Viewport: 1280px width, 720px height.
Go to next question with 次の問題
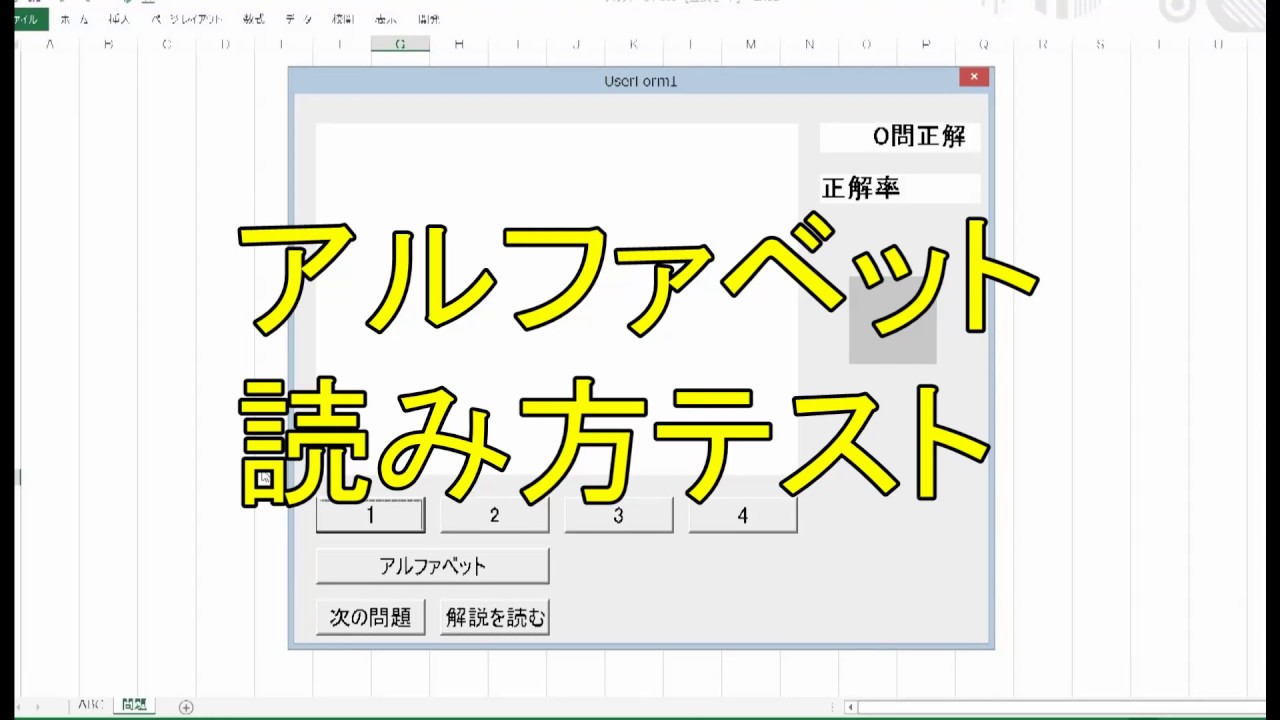[370, 617]
